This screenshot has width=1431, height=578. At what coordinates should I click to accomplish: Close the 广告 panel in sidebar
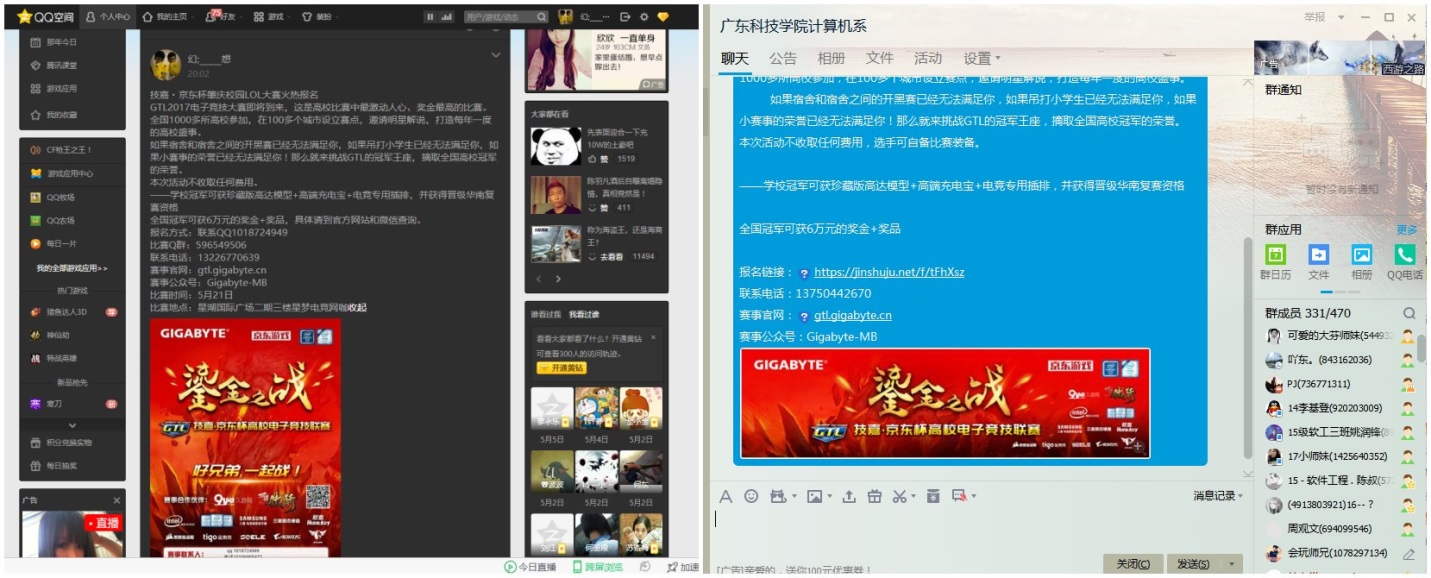pyautogui.click(x=116, y=500)
